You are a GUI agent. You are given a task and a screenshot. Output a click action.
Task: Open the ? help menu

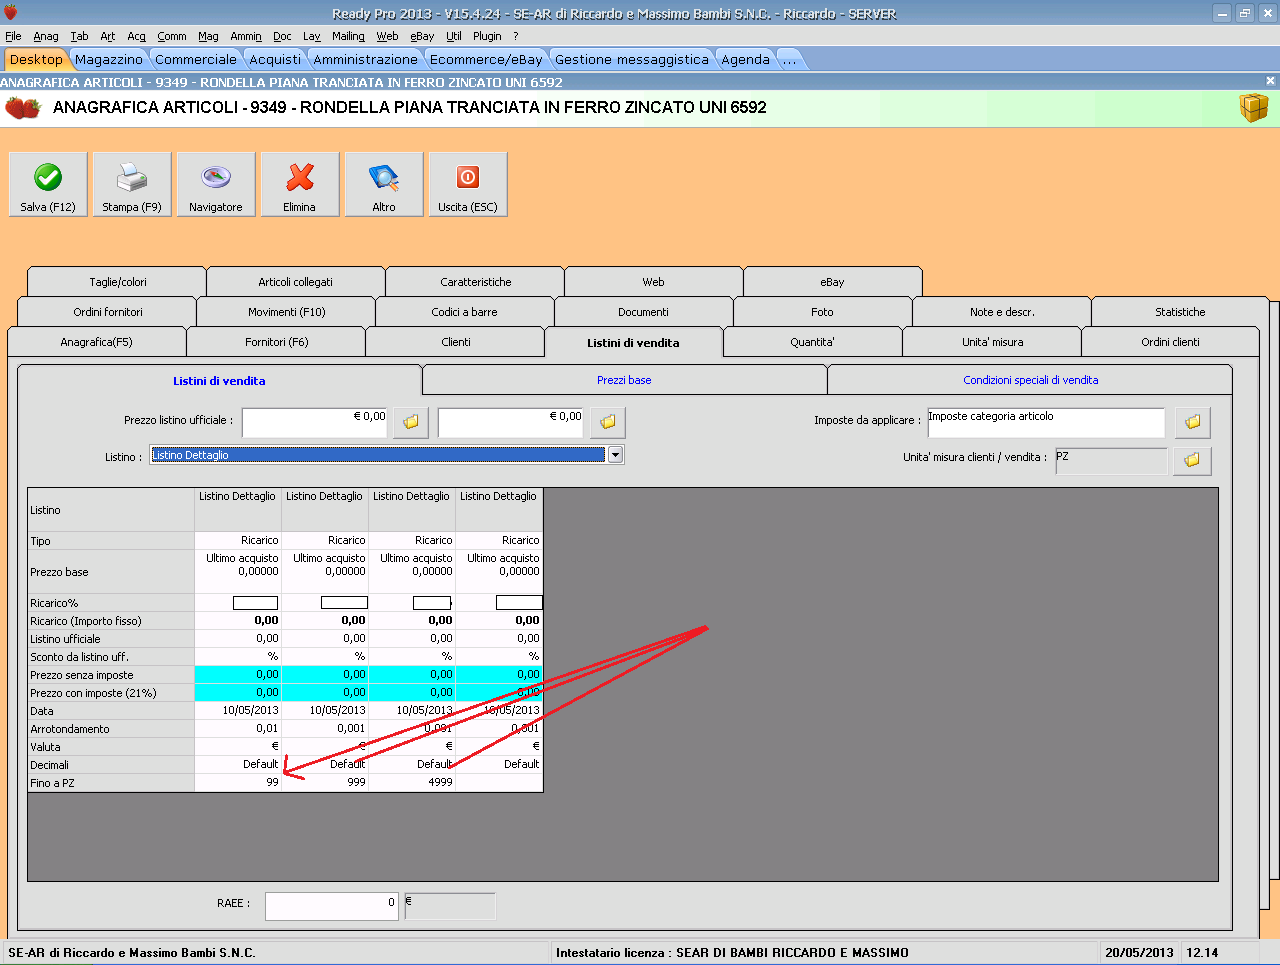[x=516, y=36]
